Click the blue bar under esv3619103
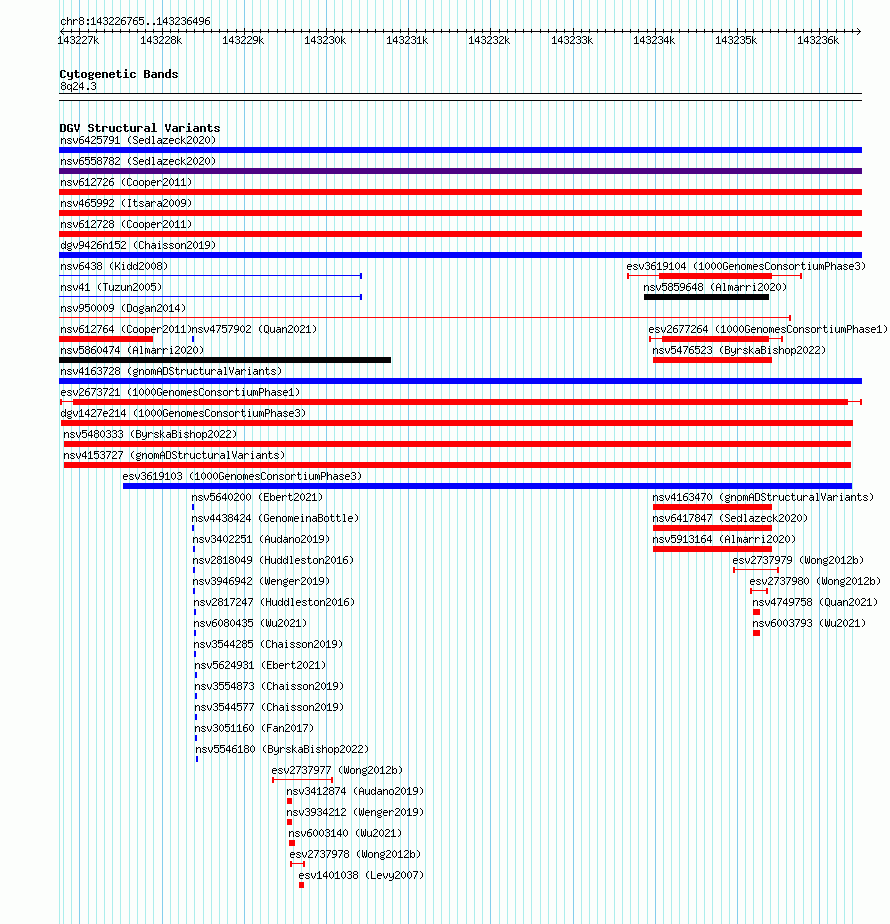 487,486
